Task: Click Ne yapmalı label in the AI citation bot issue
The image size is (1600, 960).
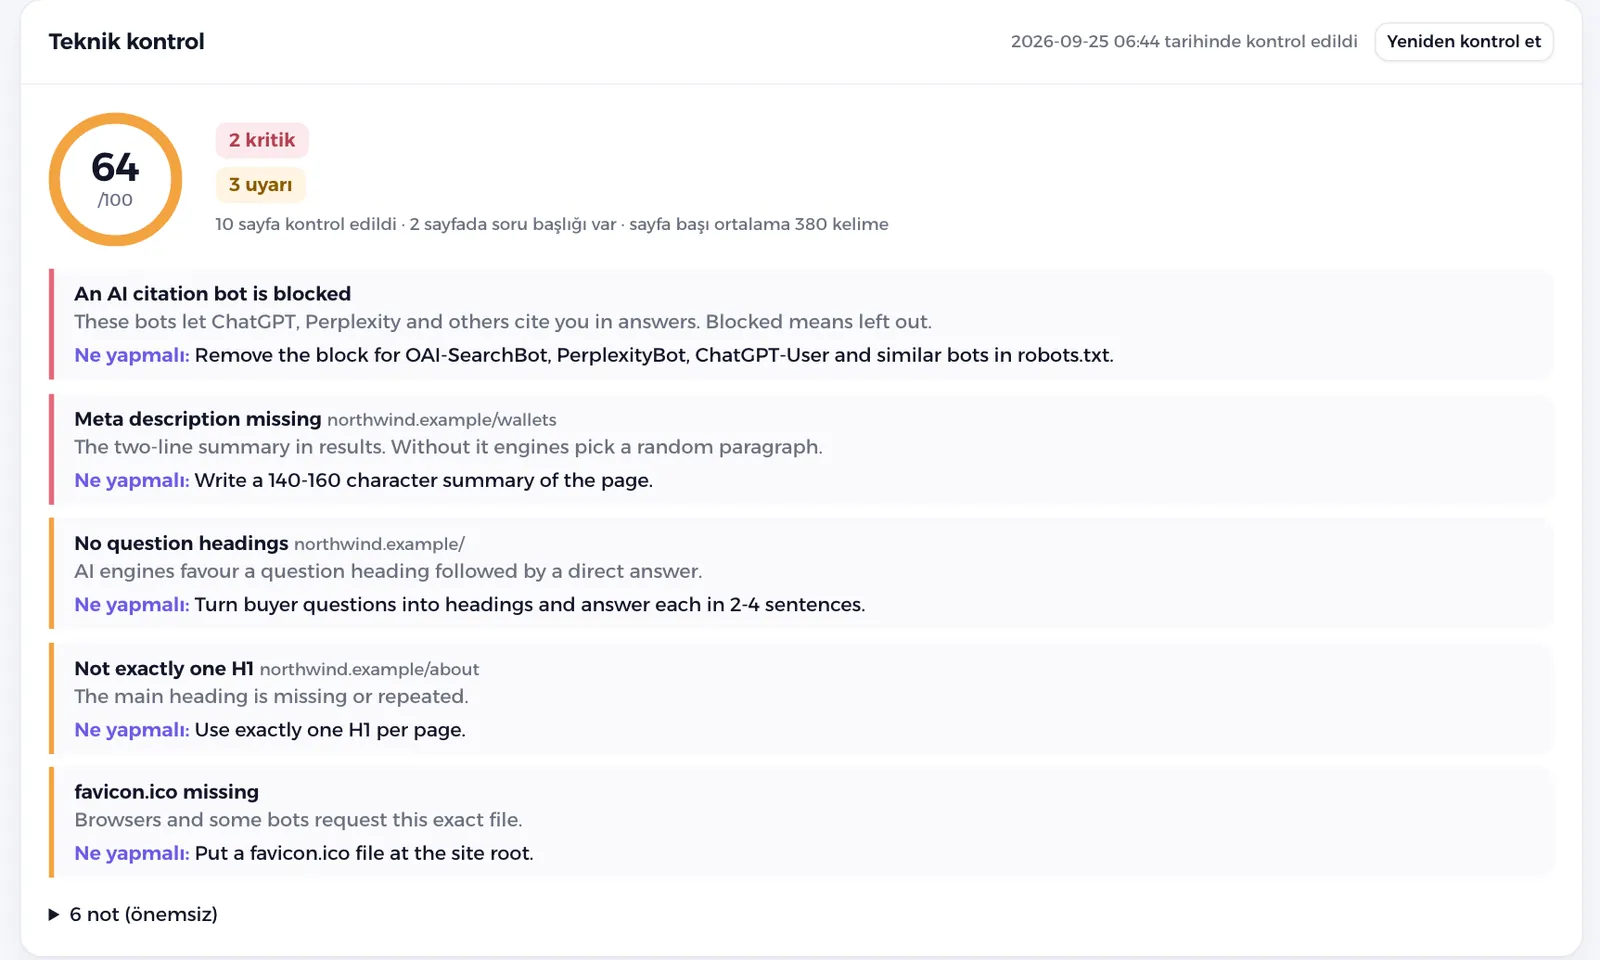Action: click(132, 355)
